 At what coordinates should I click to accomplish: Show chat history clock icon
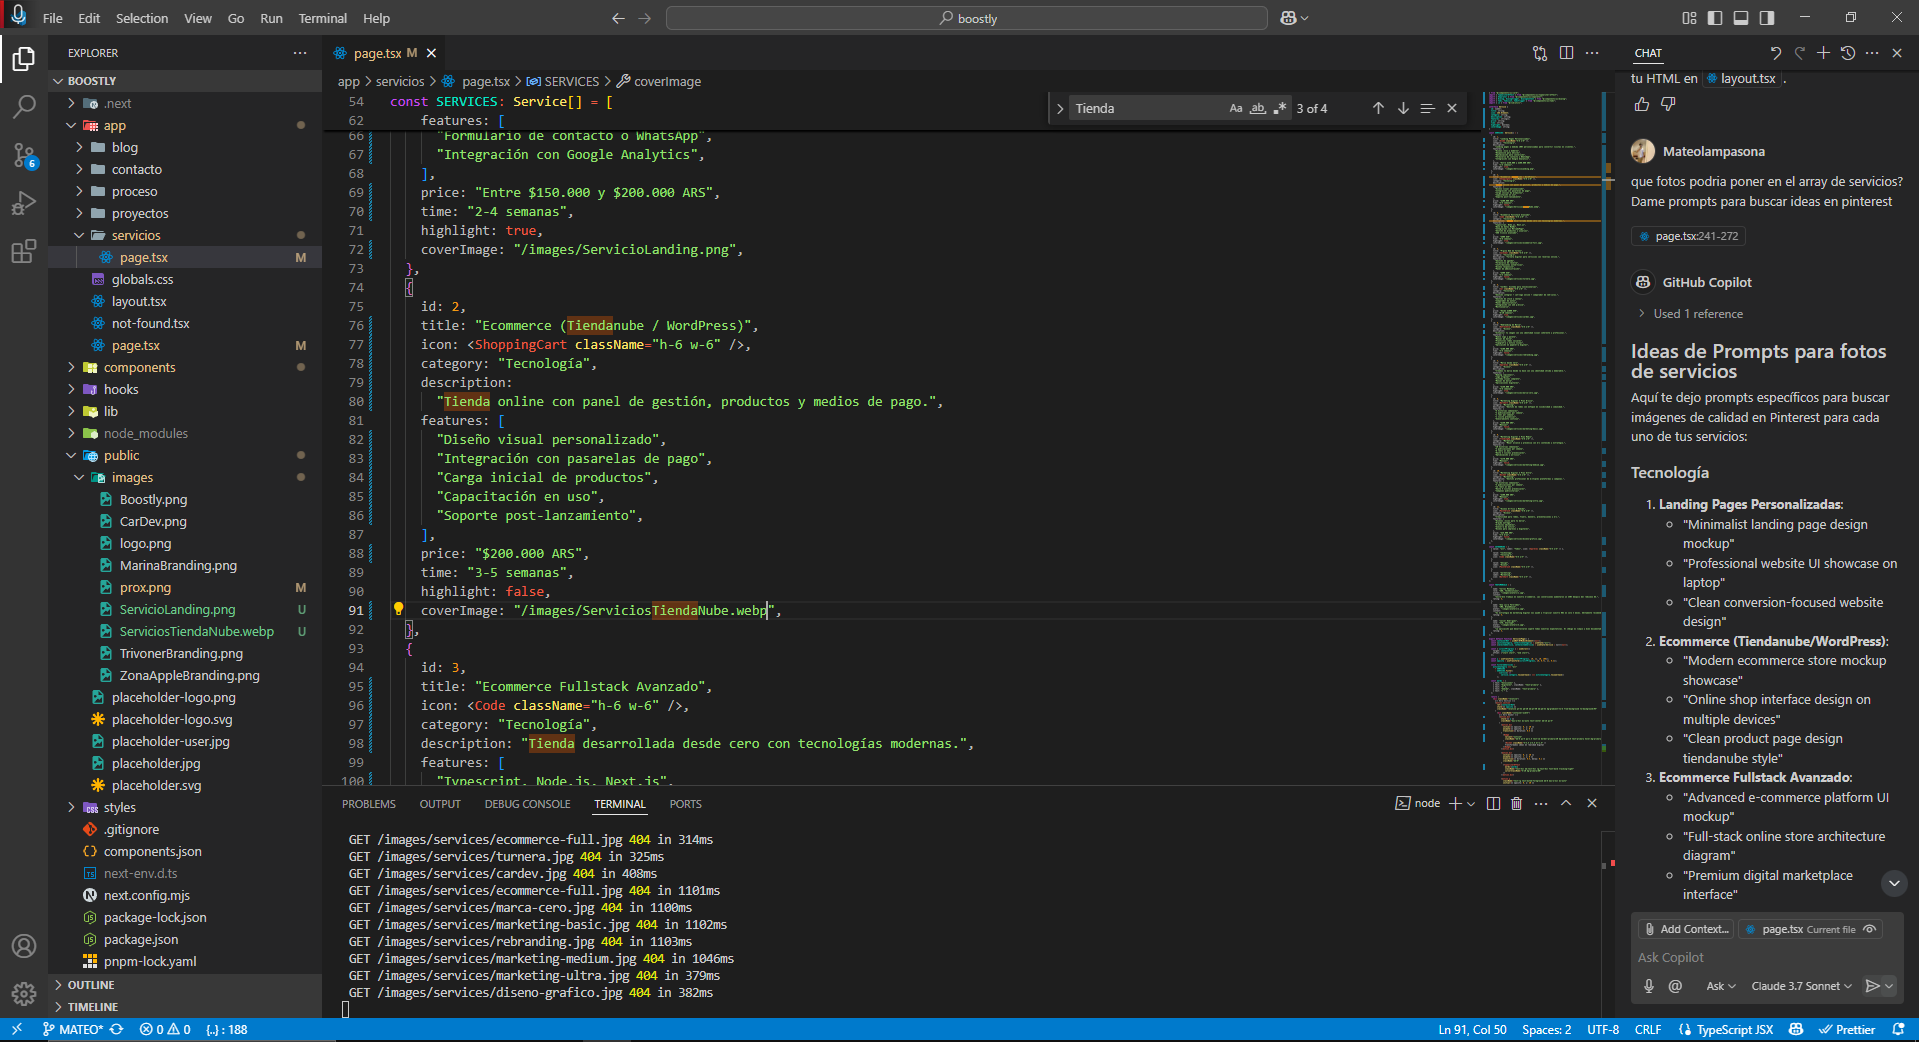click(1848, 53)
